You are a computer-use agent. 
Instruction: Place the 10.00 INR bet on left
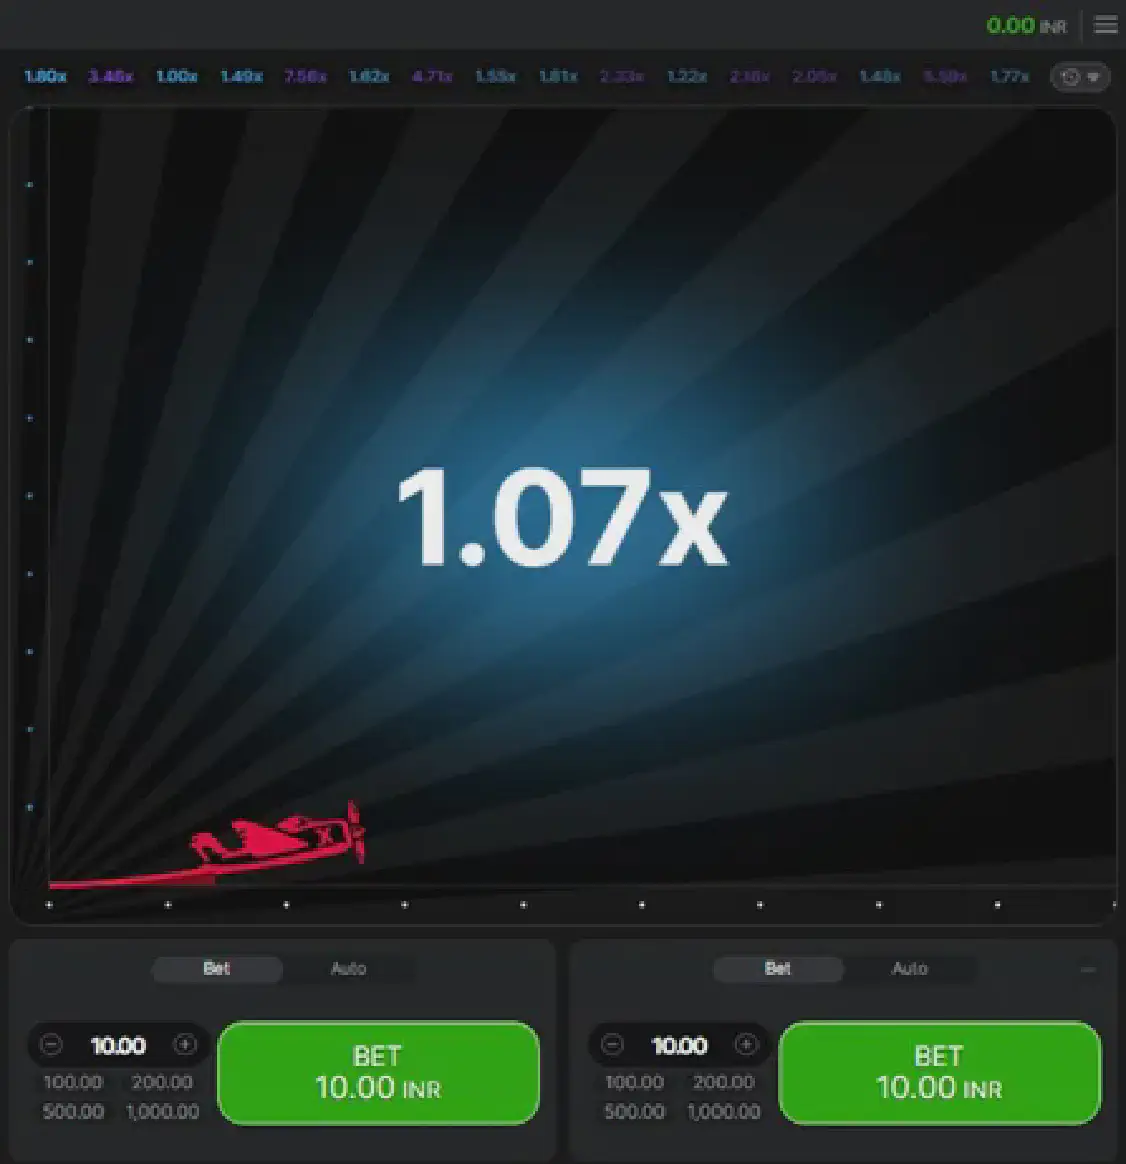(378, 1072)
